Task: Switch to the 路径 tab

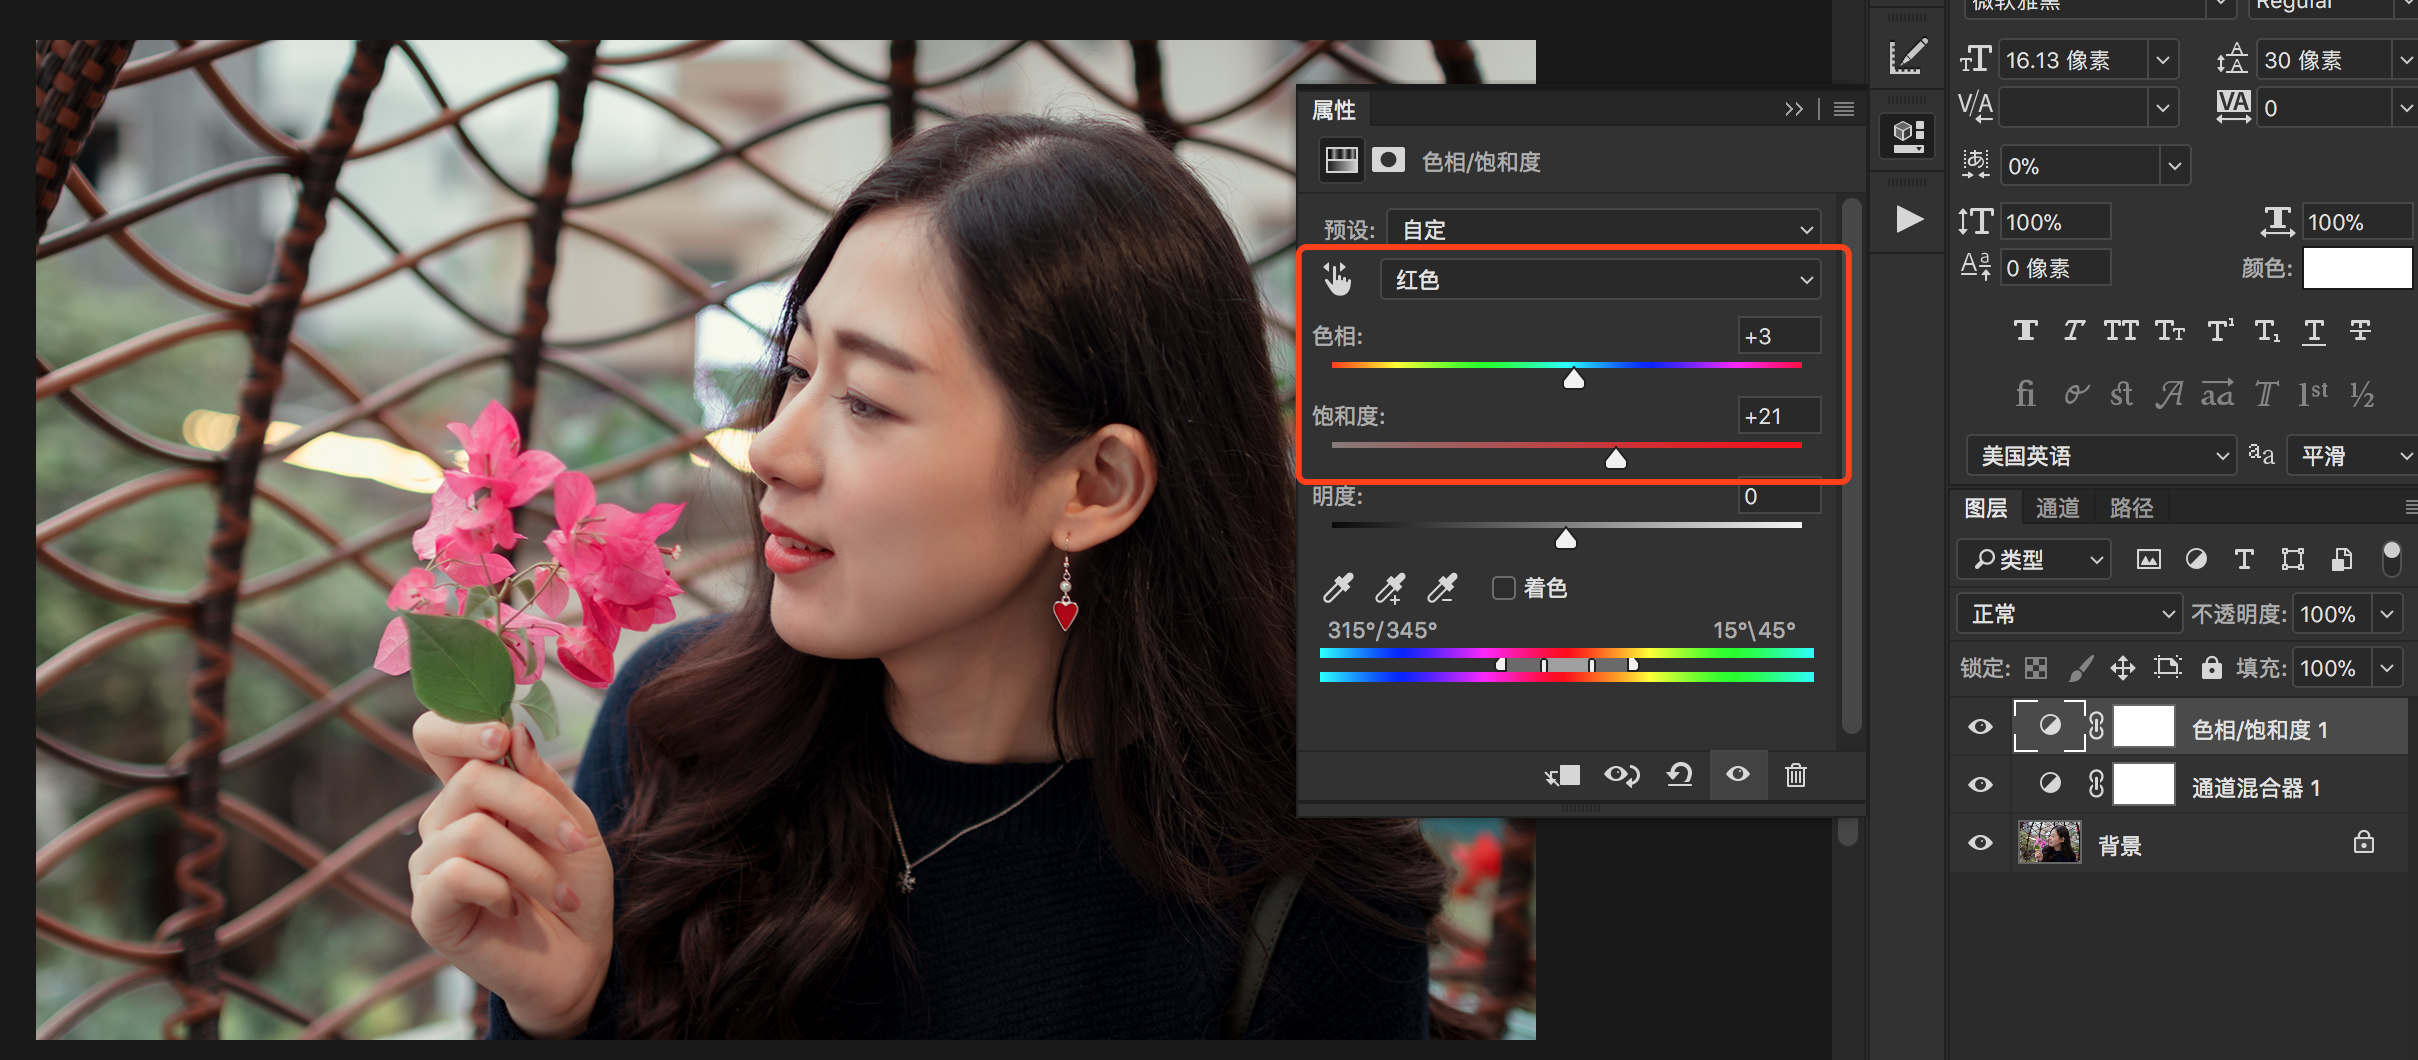Action: click(x=2132, y=508)
